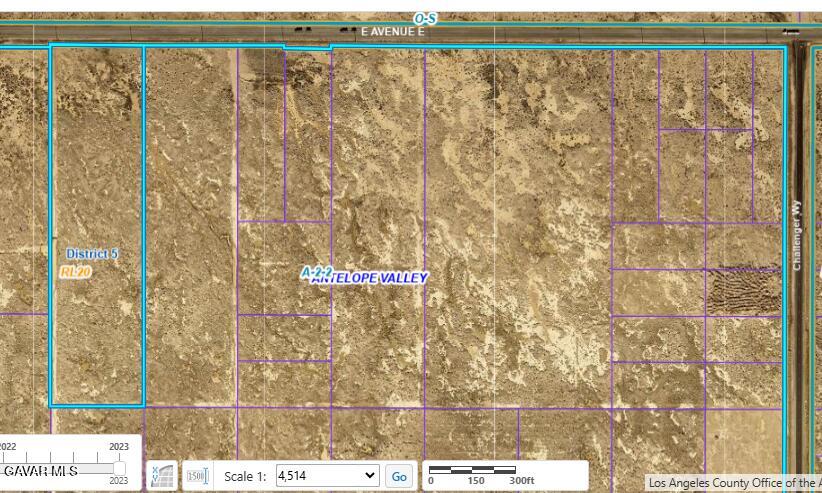Viewport: 822px width, 493px height.
Task: Click the orange RL20 zoning label
Action: coord(76,271)
